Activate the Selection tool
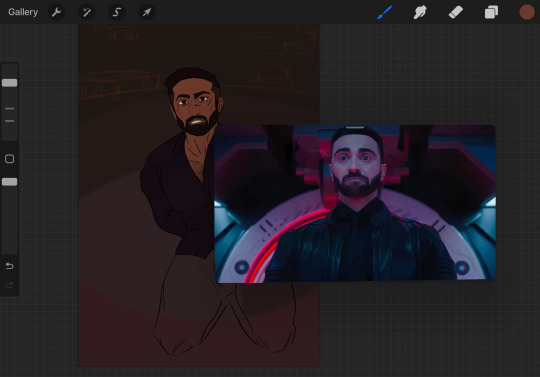 117,12
